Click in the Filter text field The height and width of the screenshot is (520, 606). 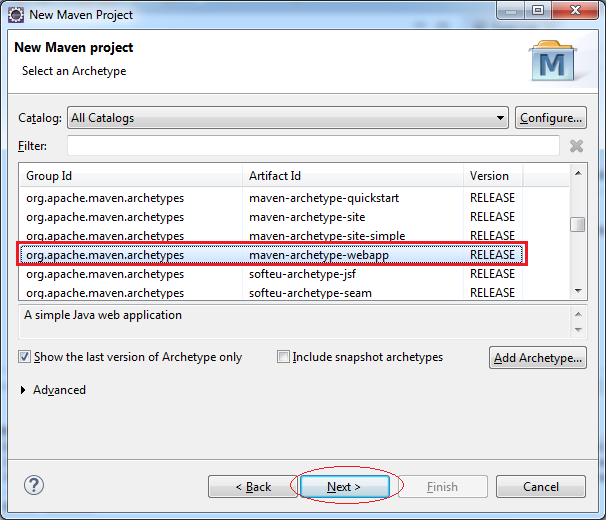tap(313, 146)
